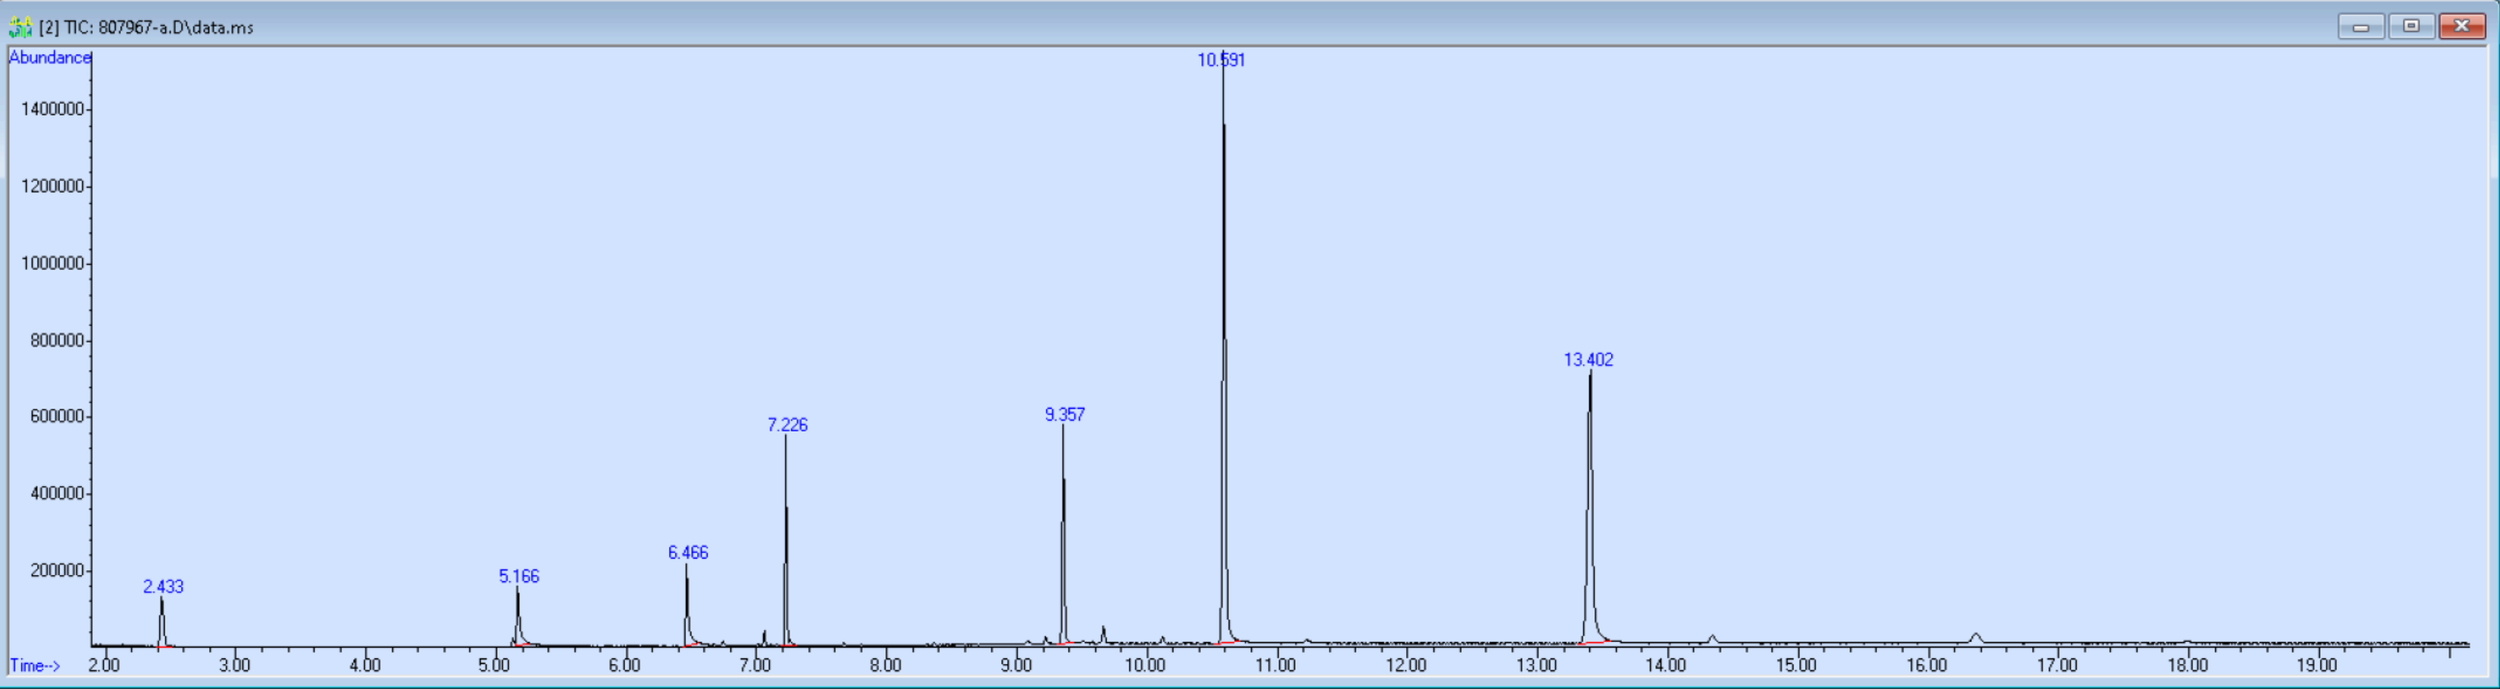Click the 600000 abundance tick label
The width and height of the screenshot is (2500, 689).
(57, 417)
